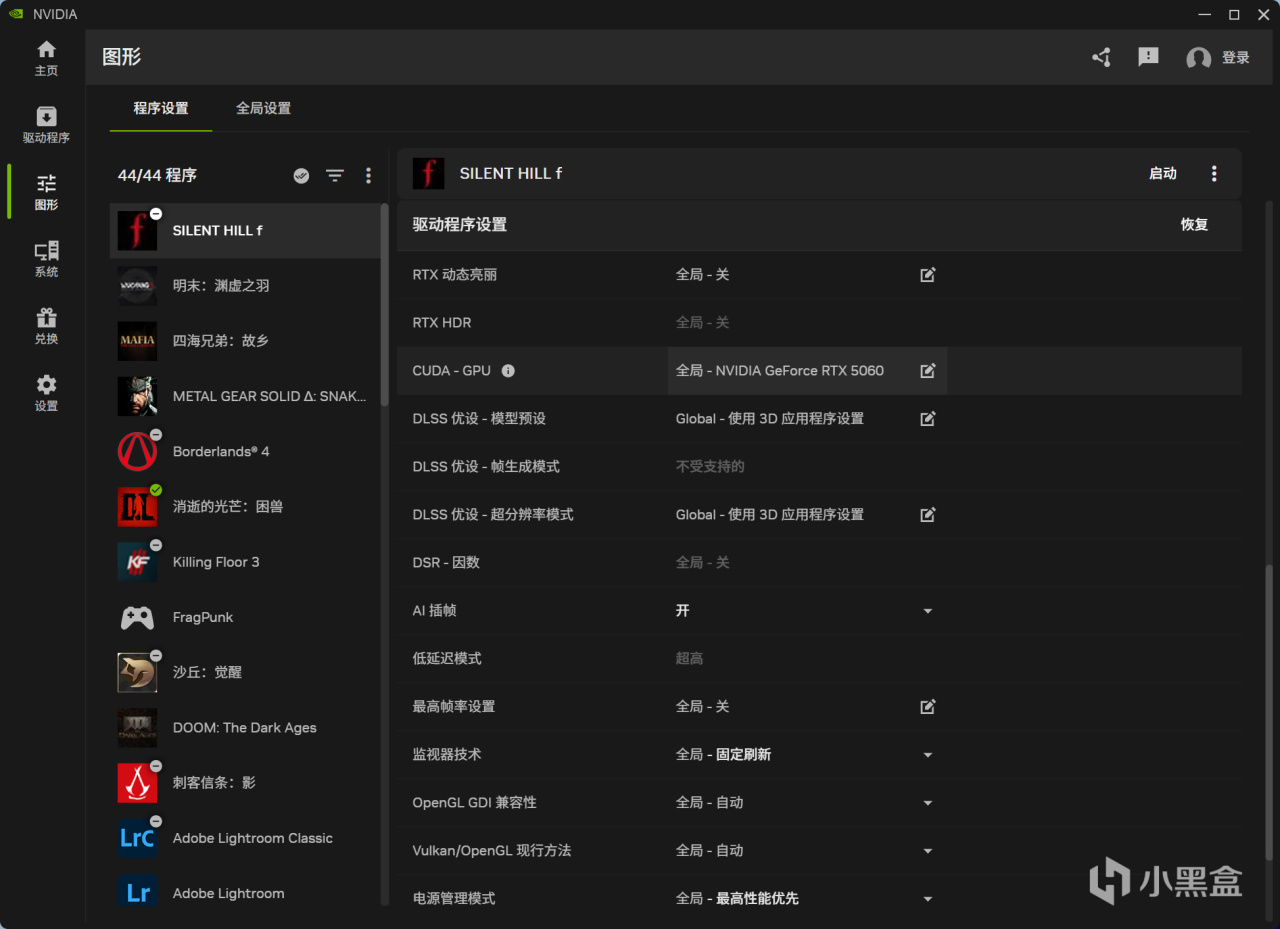Select the Killing Floor 3 icon
The height and width of the screenshot is (929, 1280).
[137, 562]
